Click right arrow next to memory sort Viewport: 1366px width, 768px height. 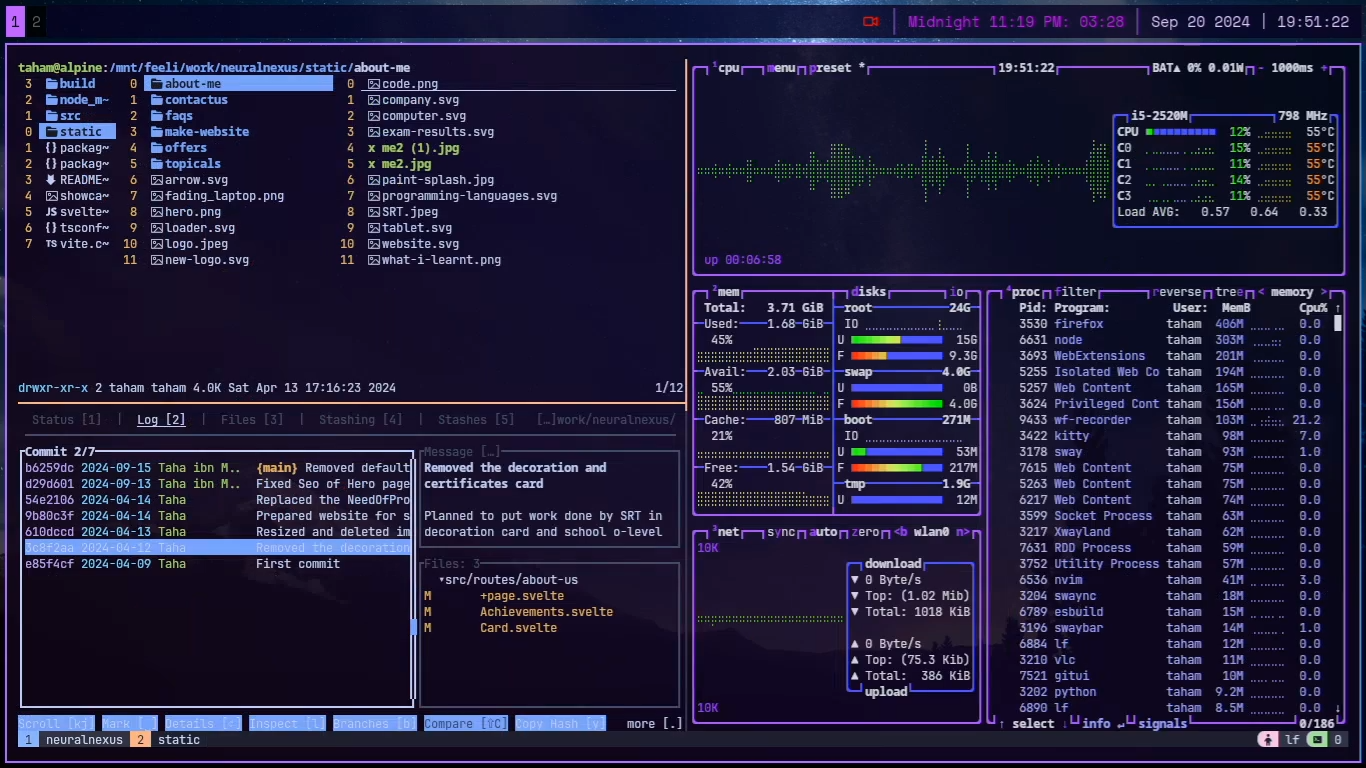click(1324, 292)
